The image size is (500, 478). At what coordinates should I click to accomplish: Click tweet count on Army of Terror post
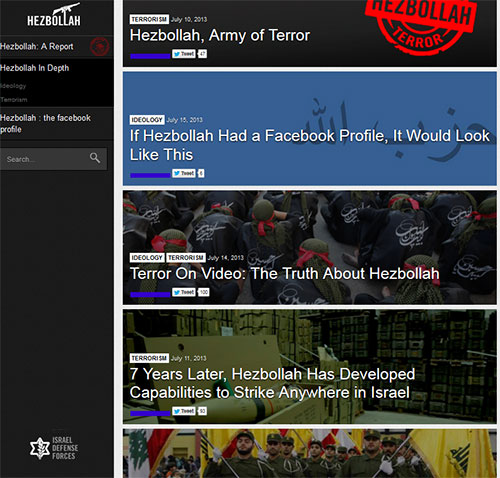[x=202, y=54]
